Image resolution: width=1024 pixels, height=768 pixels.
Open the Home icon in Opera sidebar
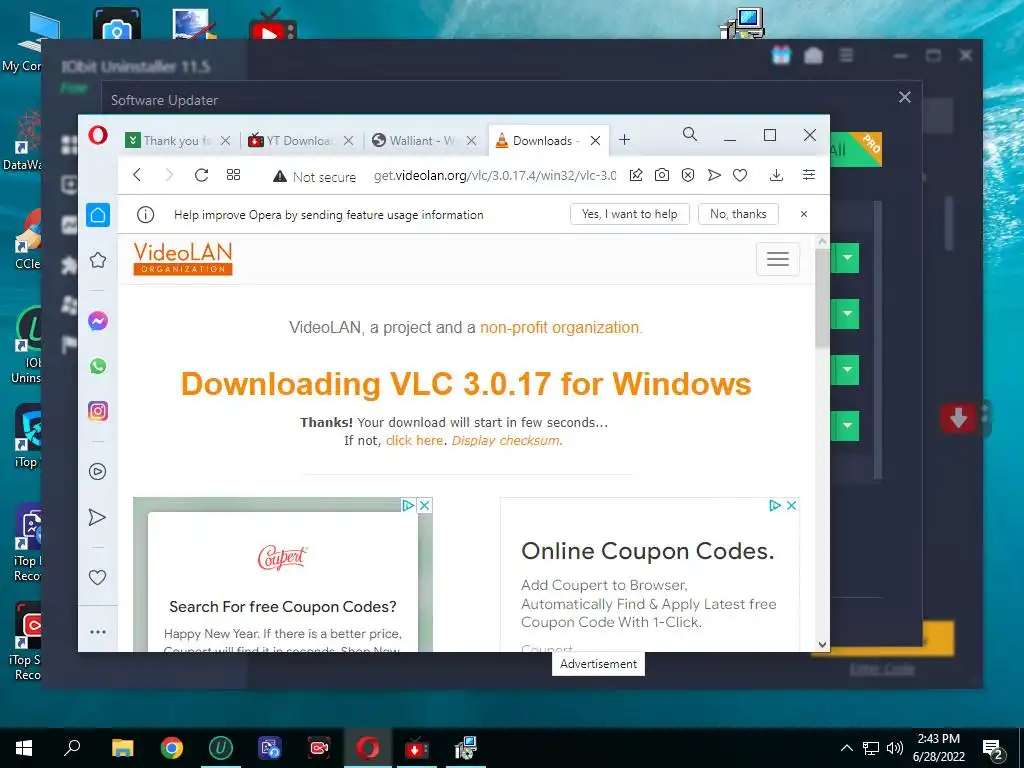click(x=98, y=215)
